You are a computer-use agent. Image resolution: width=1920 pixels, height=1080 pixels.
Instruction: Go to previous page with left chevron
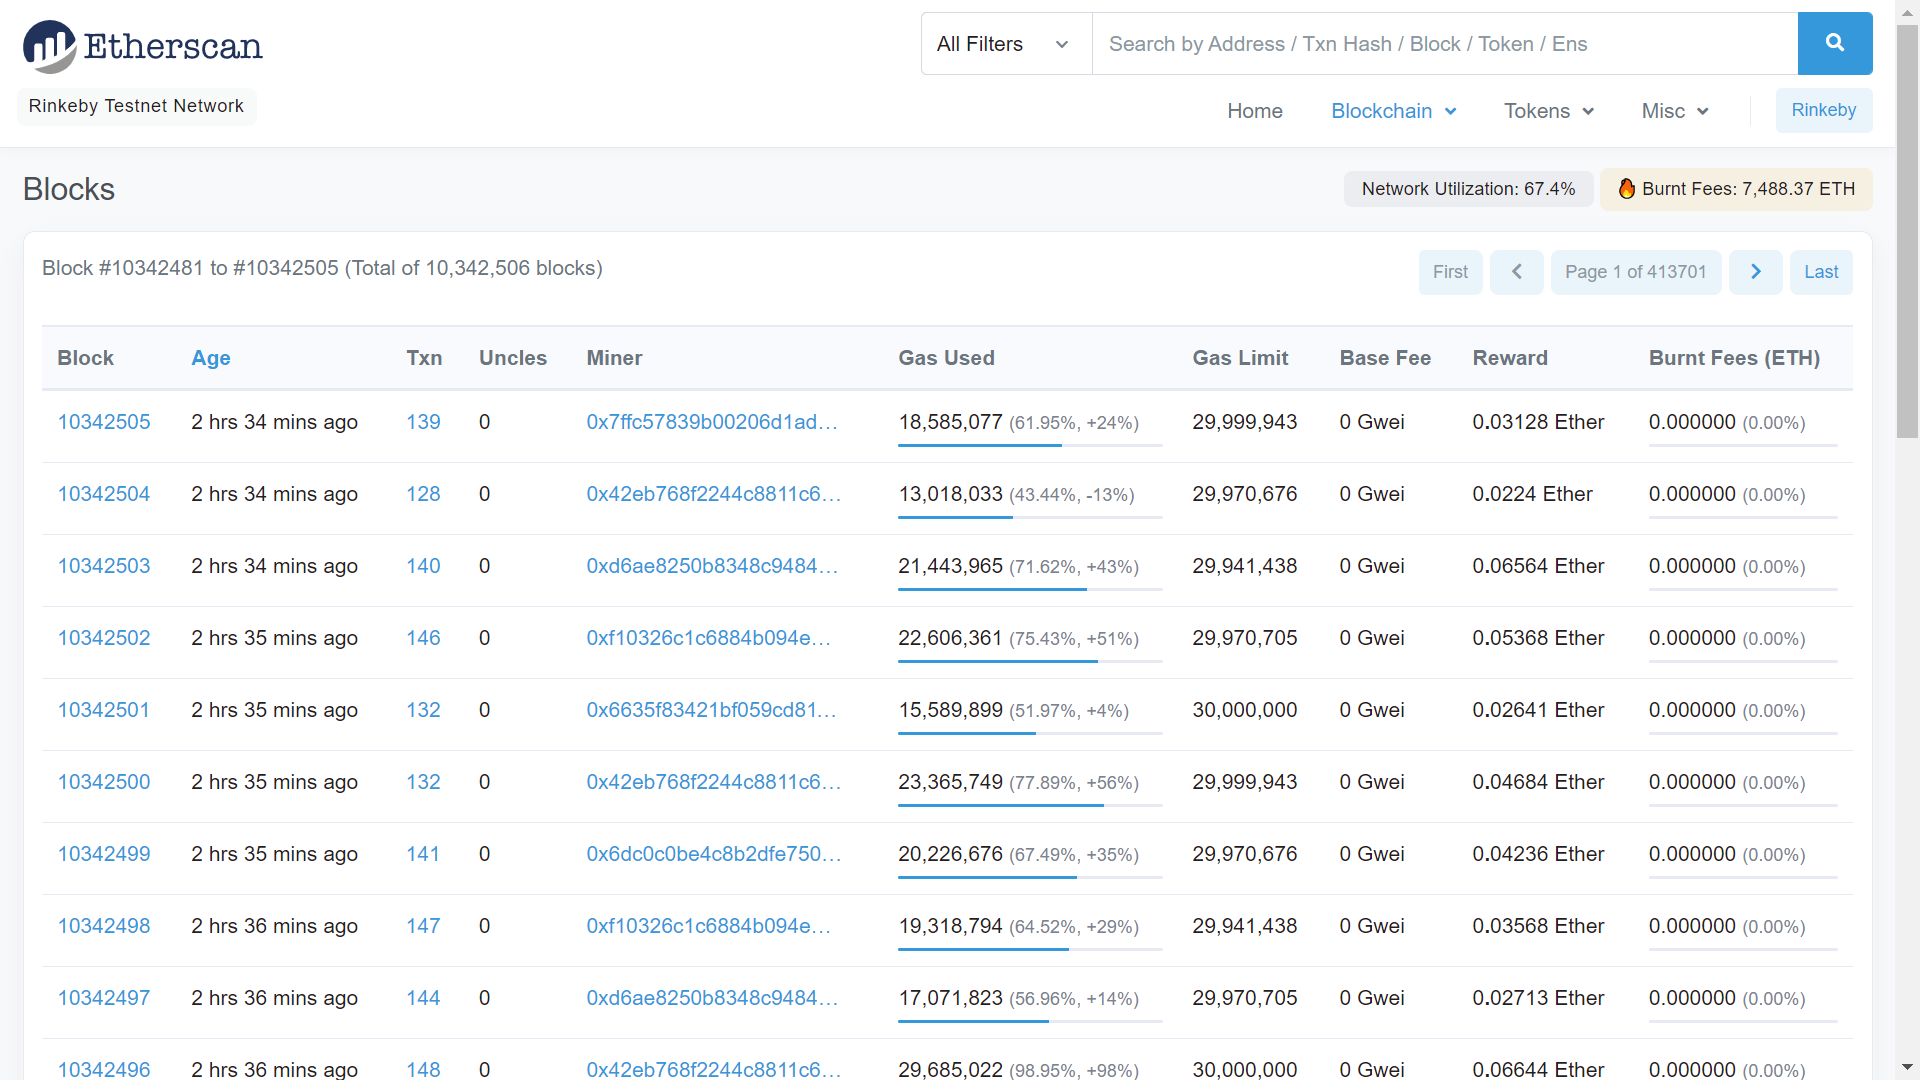coord(1517,272)
